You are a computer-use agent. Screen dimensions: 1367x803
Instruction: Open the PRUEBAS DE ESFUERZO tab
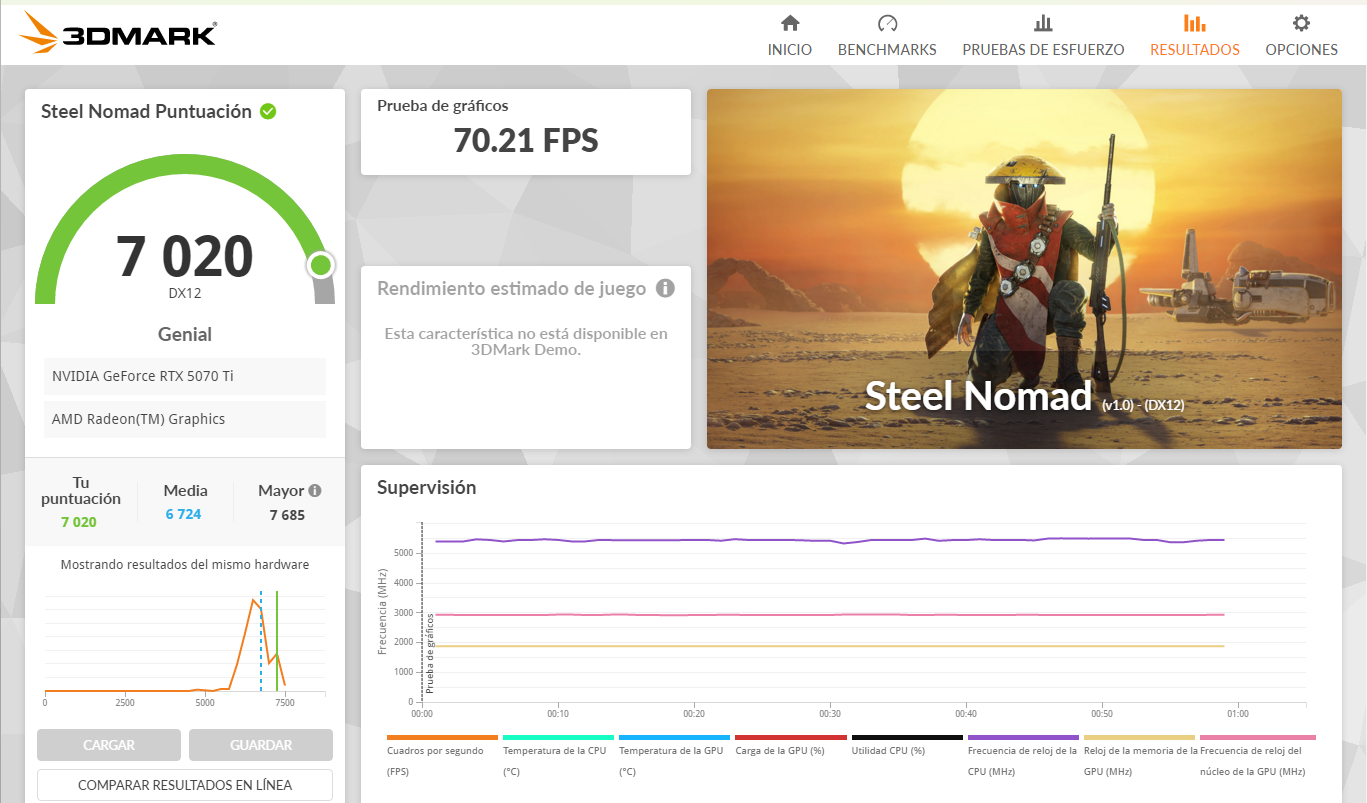[1043, 36]
